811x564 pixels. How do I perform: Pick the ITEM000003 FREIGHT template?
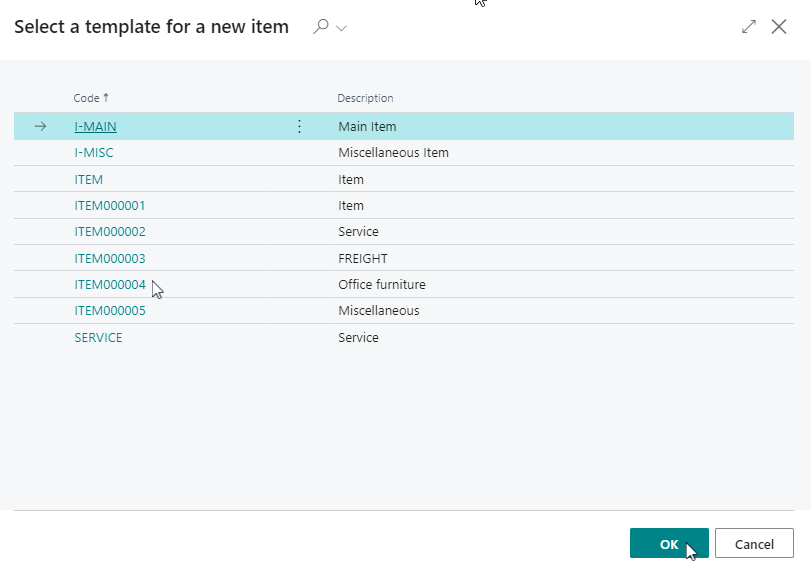(110, 258)
